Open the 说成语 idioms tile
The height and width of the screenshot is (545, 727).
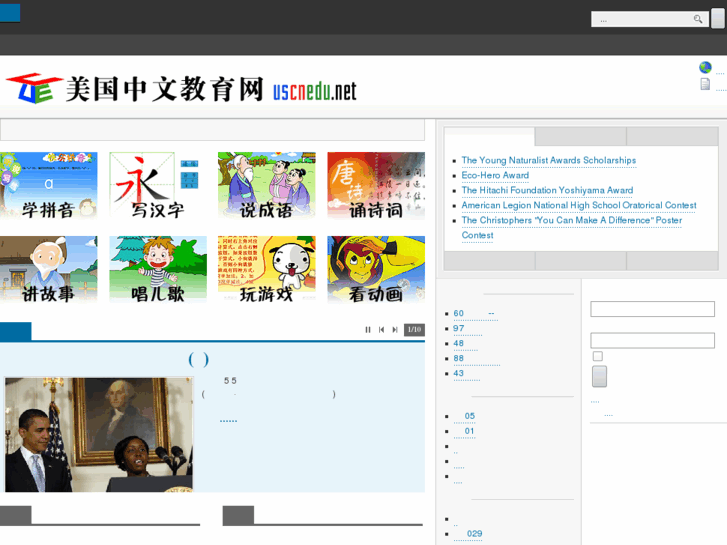pos(267,186)
